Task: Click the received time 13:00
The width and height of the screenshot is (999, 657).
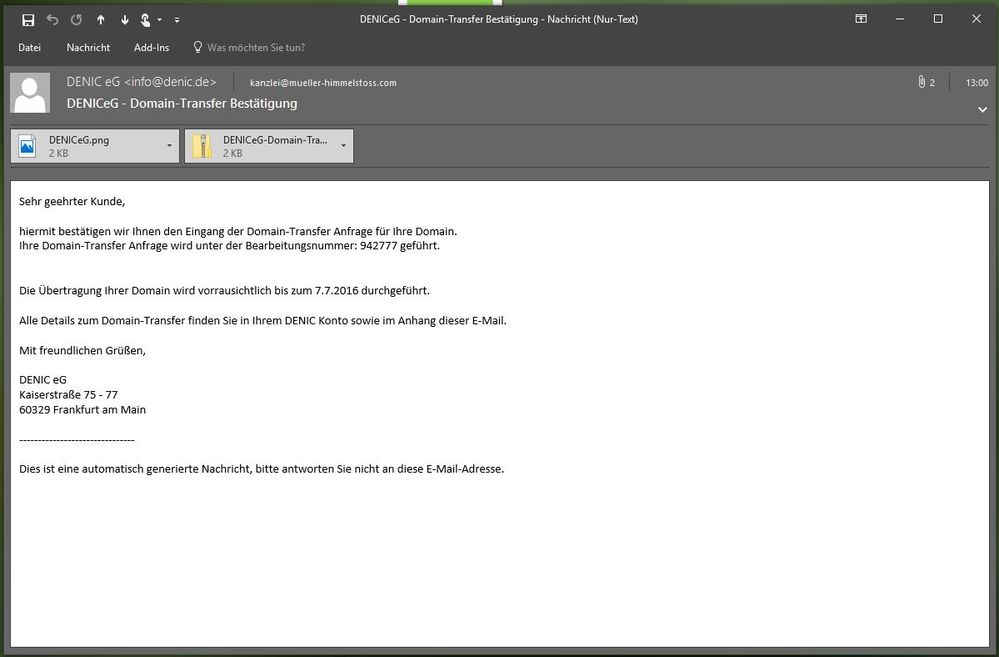Action: [977, 83]
